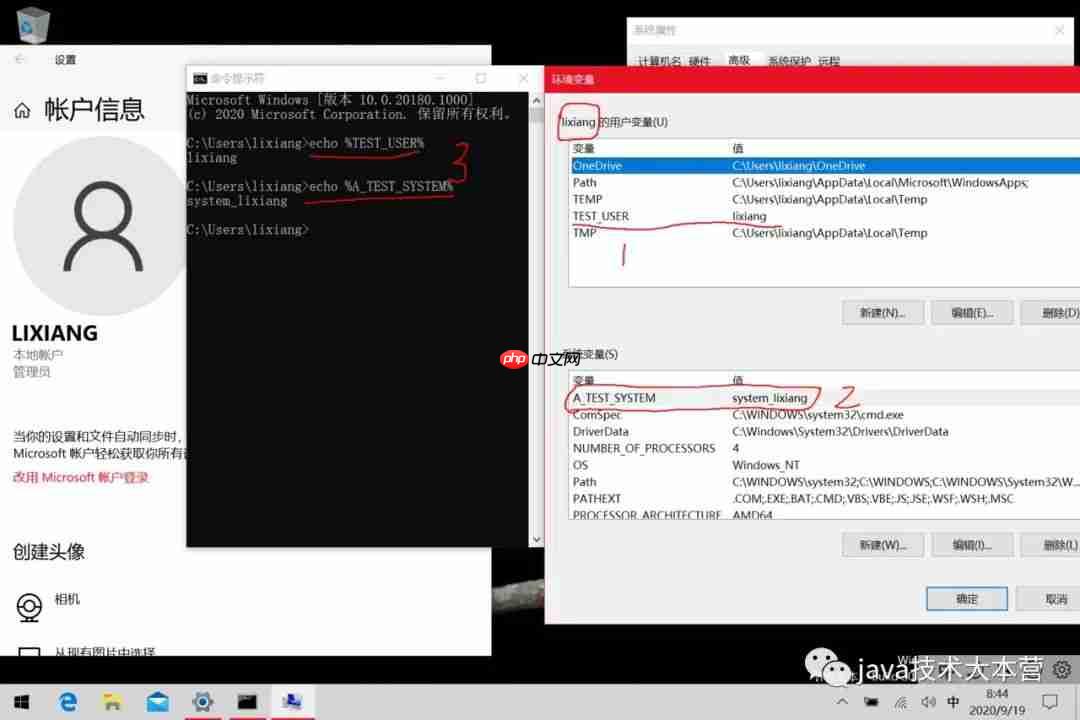Click the back arrow in the Settings window
Screen dimensions: 1080x720
click(20, 59)
